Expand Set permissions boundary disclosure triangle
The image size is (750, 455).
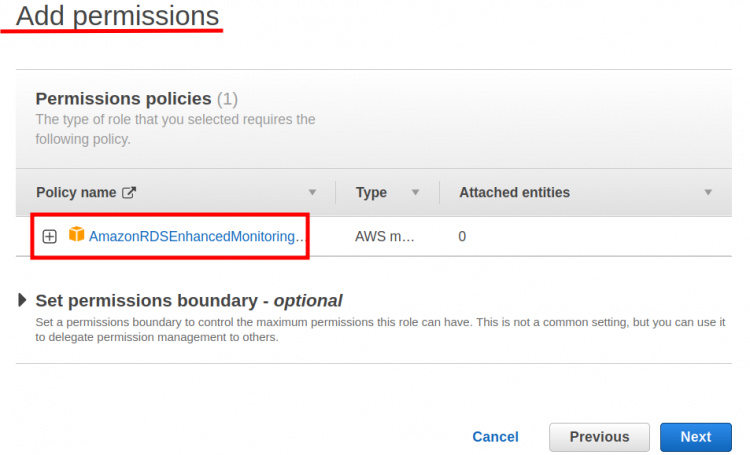pos(23,300)
